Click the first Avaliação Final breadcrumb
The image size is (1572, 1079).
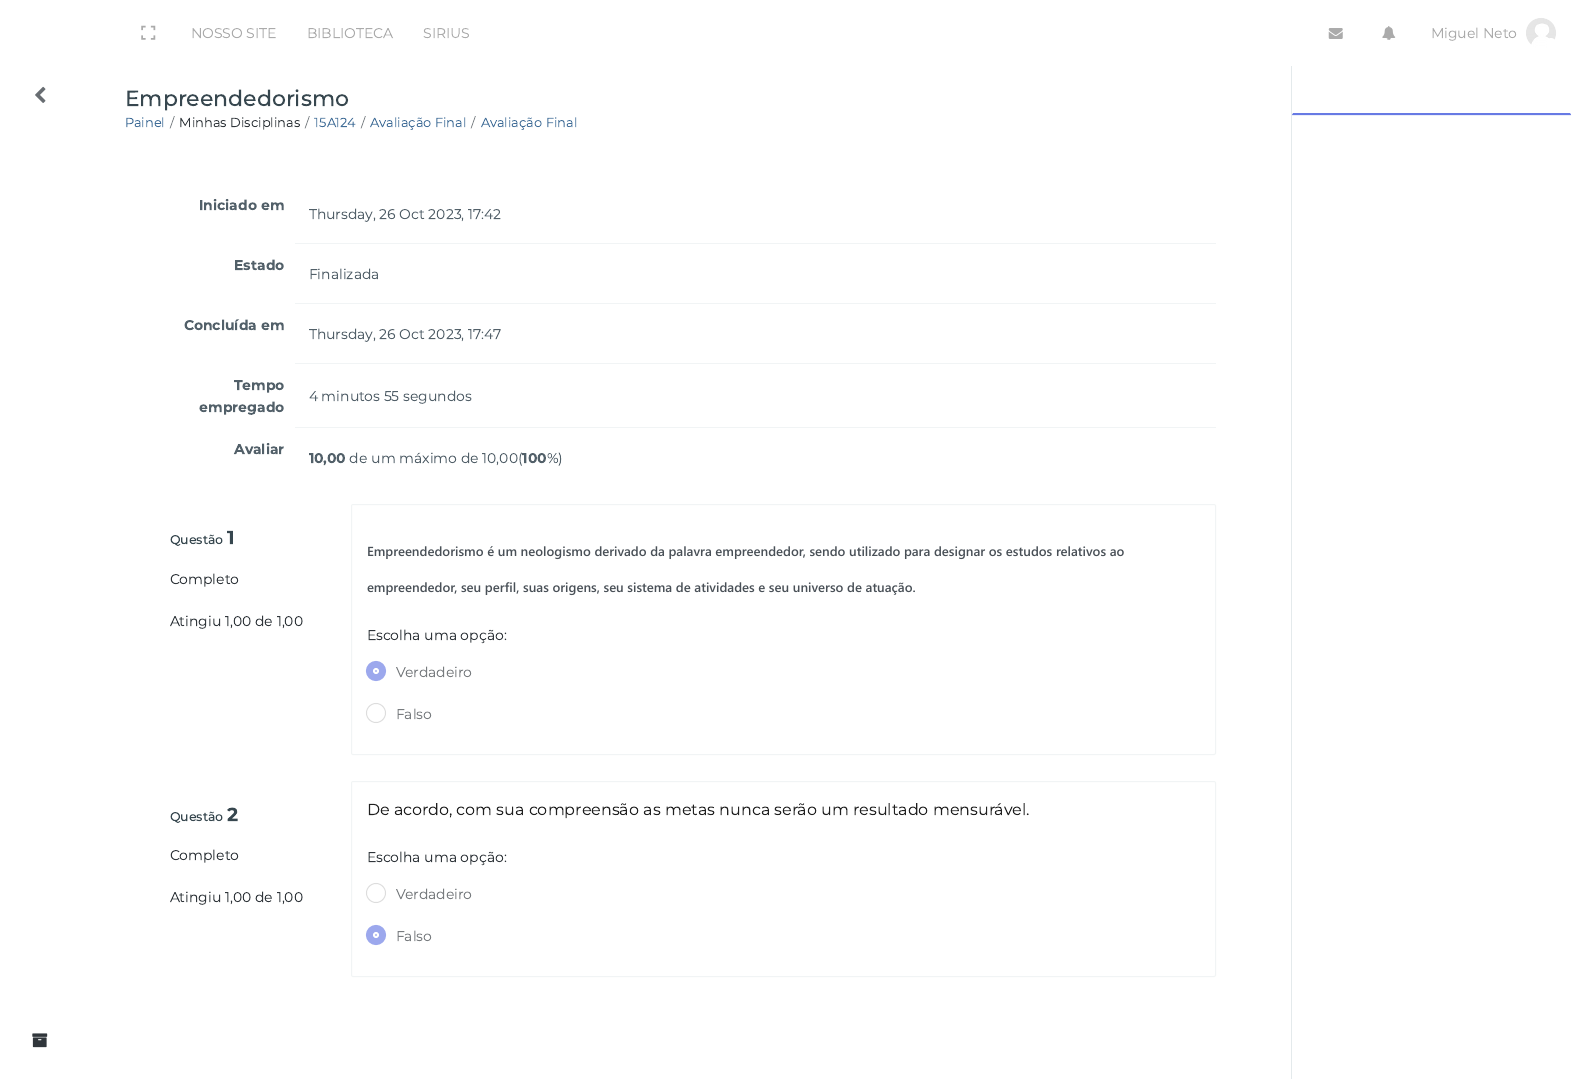(x=418, y=122)
